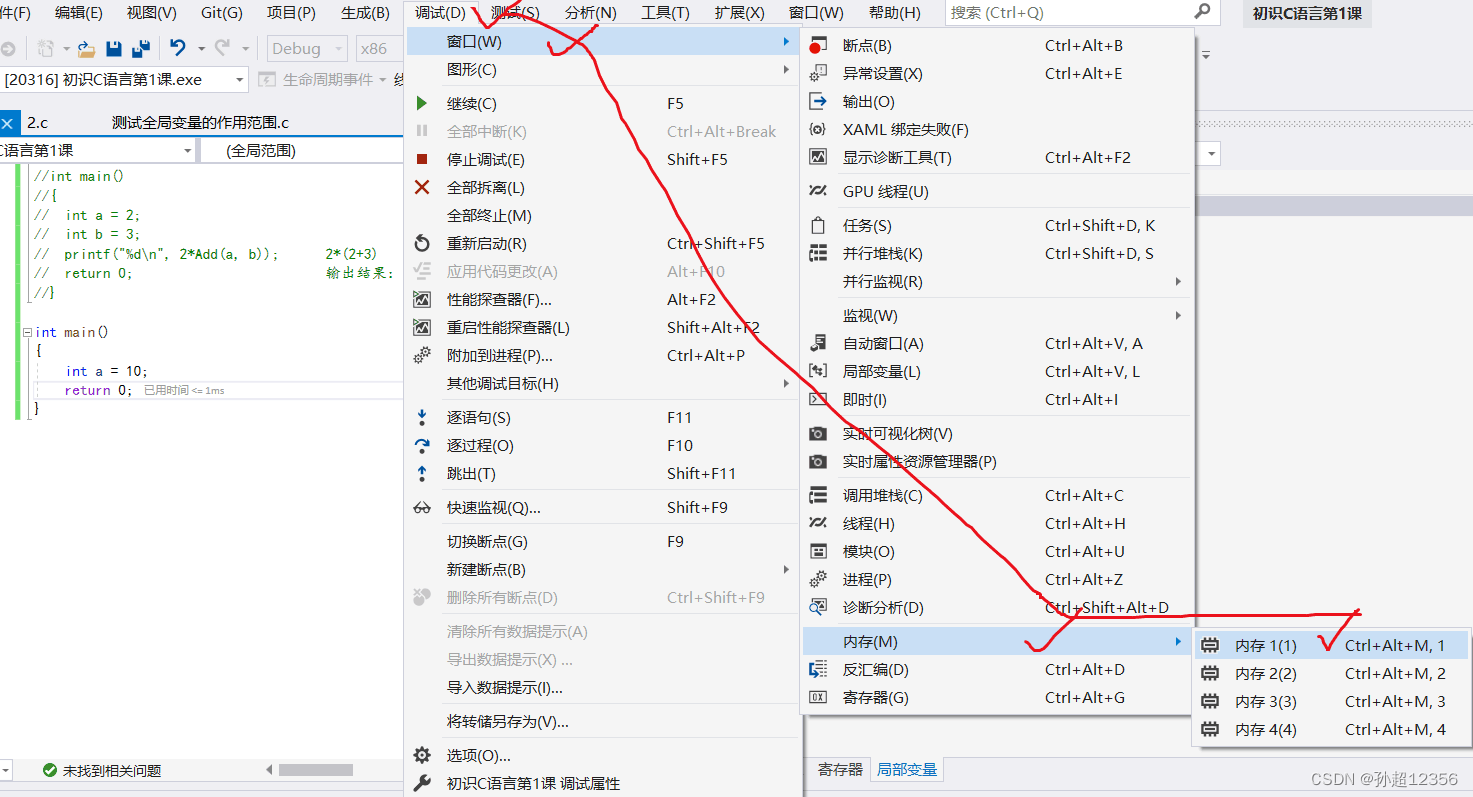This screenshot has height=797, width=1473.
Task: Switch to the 测试全局变量的作用范围.c tab
Action: click(200, 122)
